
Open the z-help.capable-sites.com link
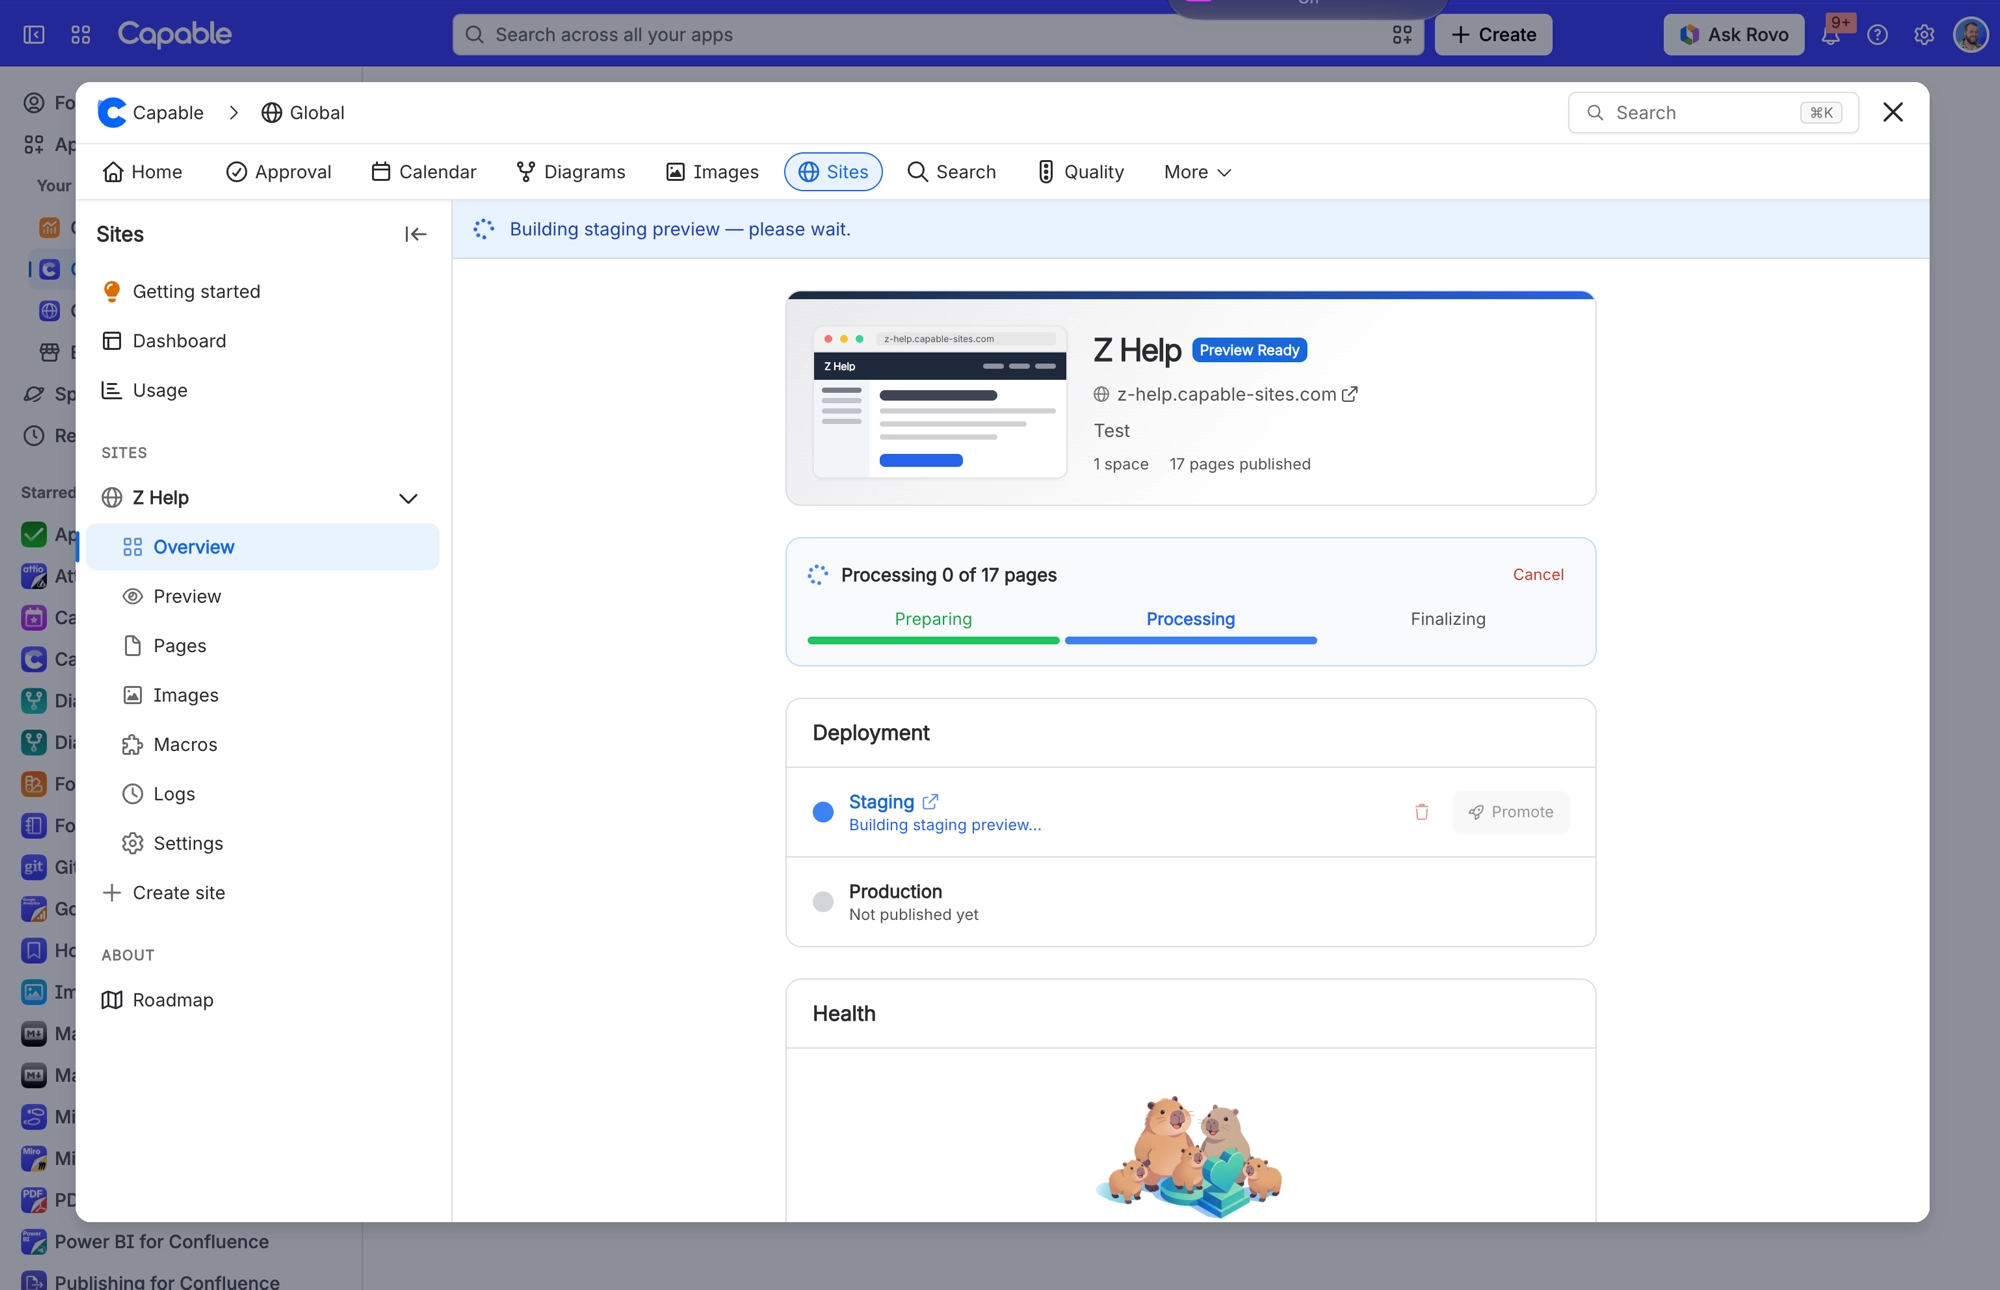click(x=1226, y=394)
